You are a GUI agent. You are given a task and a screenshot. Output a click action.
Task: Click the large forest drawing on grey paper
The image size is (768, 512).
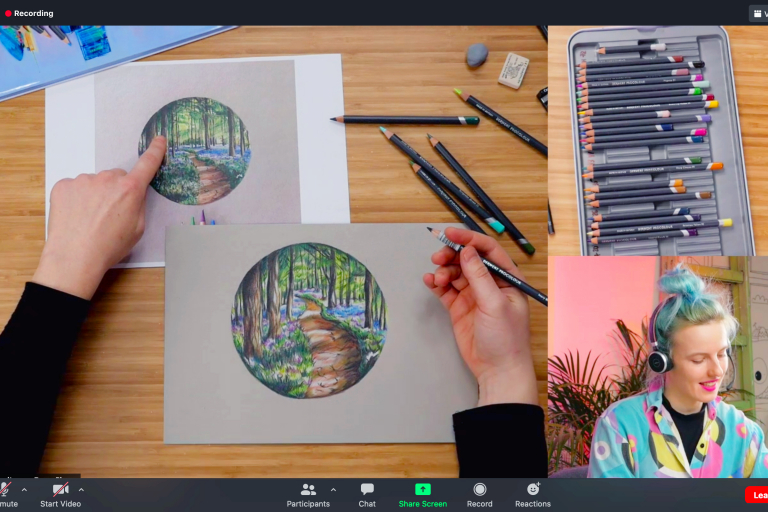pos(308,319)
